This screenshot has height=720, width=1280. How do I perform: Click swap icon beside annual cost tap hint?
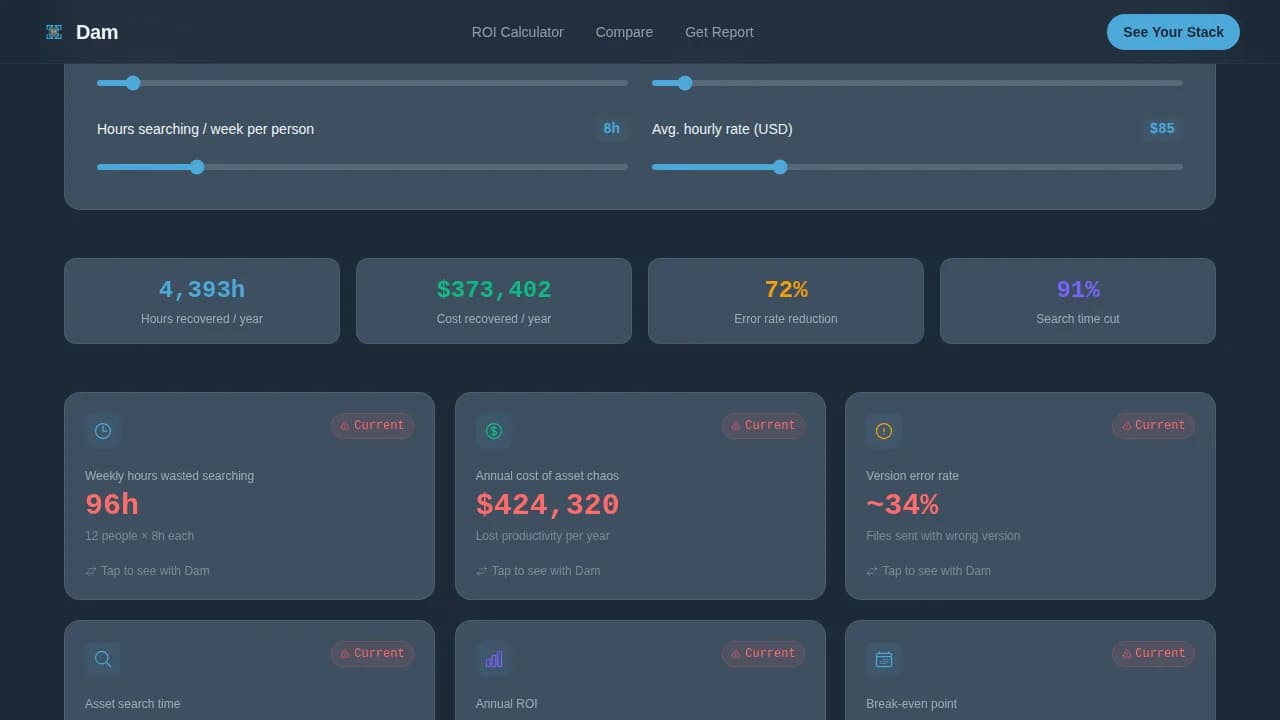pos(482,571)
